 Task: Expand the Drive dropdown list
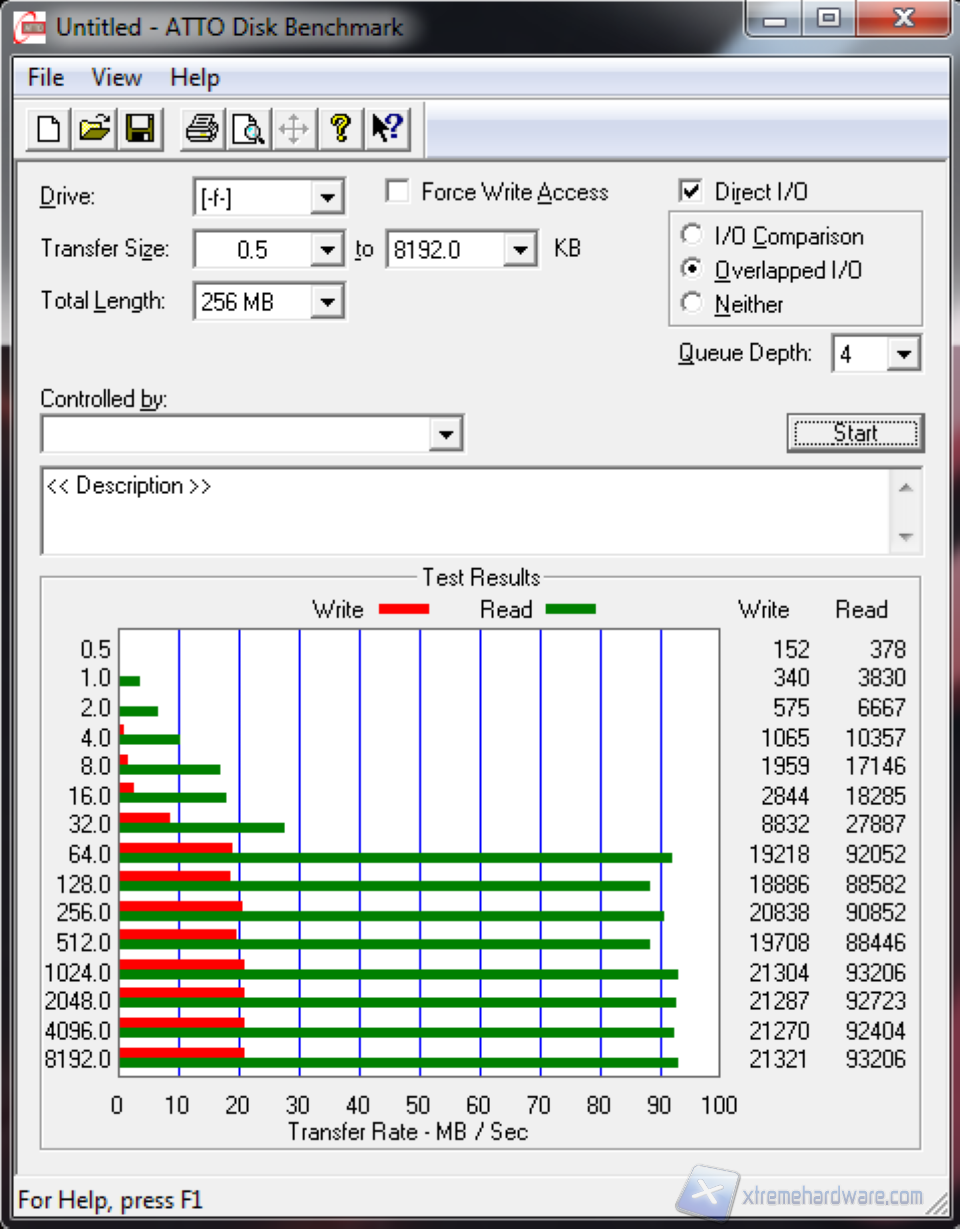point(326,198)
